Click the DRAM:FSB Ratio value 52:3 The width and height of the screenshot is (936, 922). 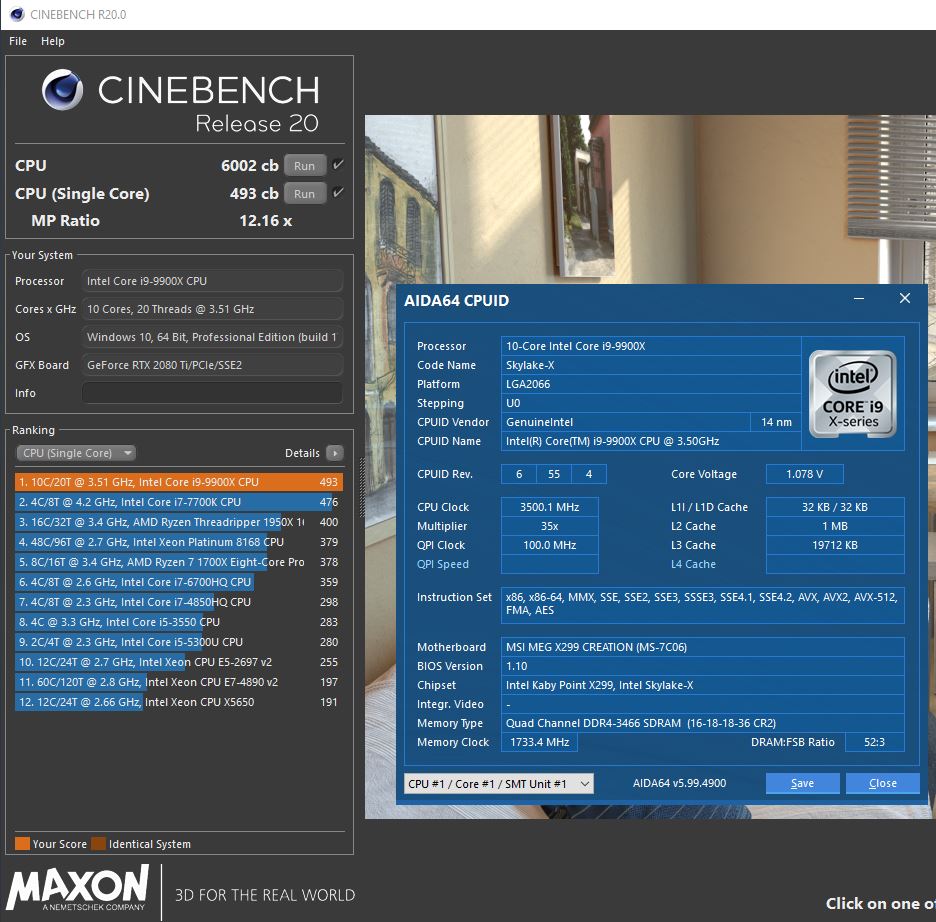coord(875,742)
